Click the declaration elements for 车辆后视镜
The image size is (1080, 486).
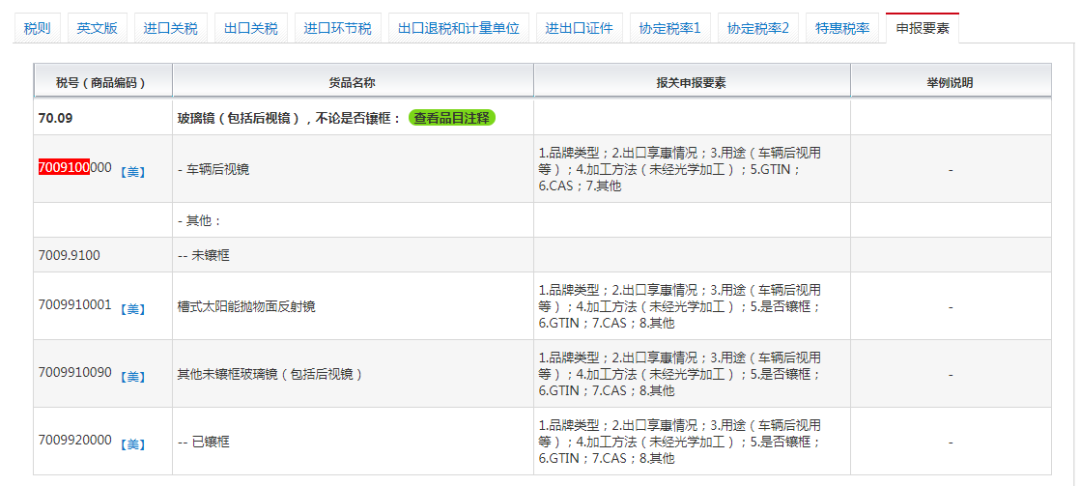pos(680,169)
